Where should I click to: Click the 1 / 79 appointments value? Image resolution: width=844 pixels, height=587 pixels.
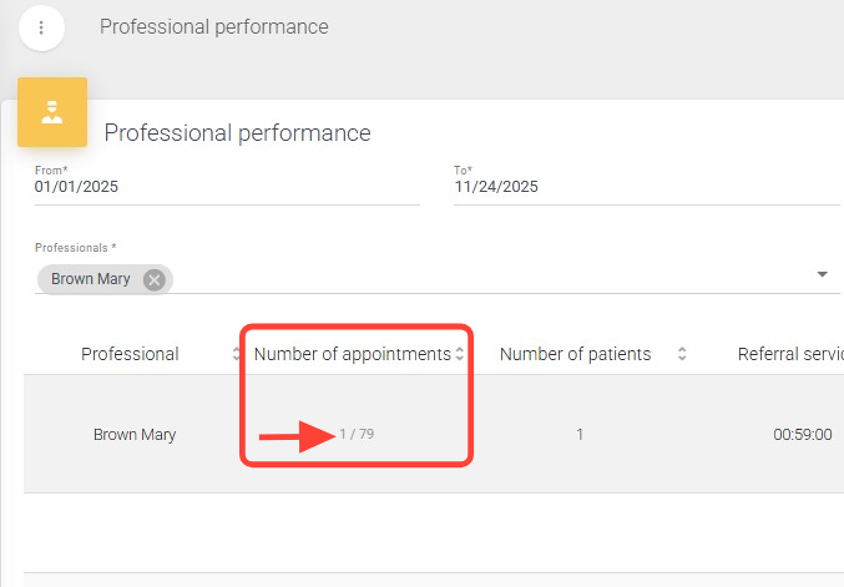(x=357, y=434)
